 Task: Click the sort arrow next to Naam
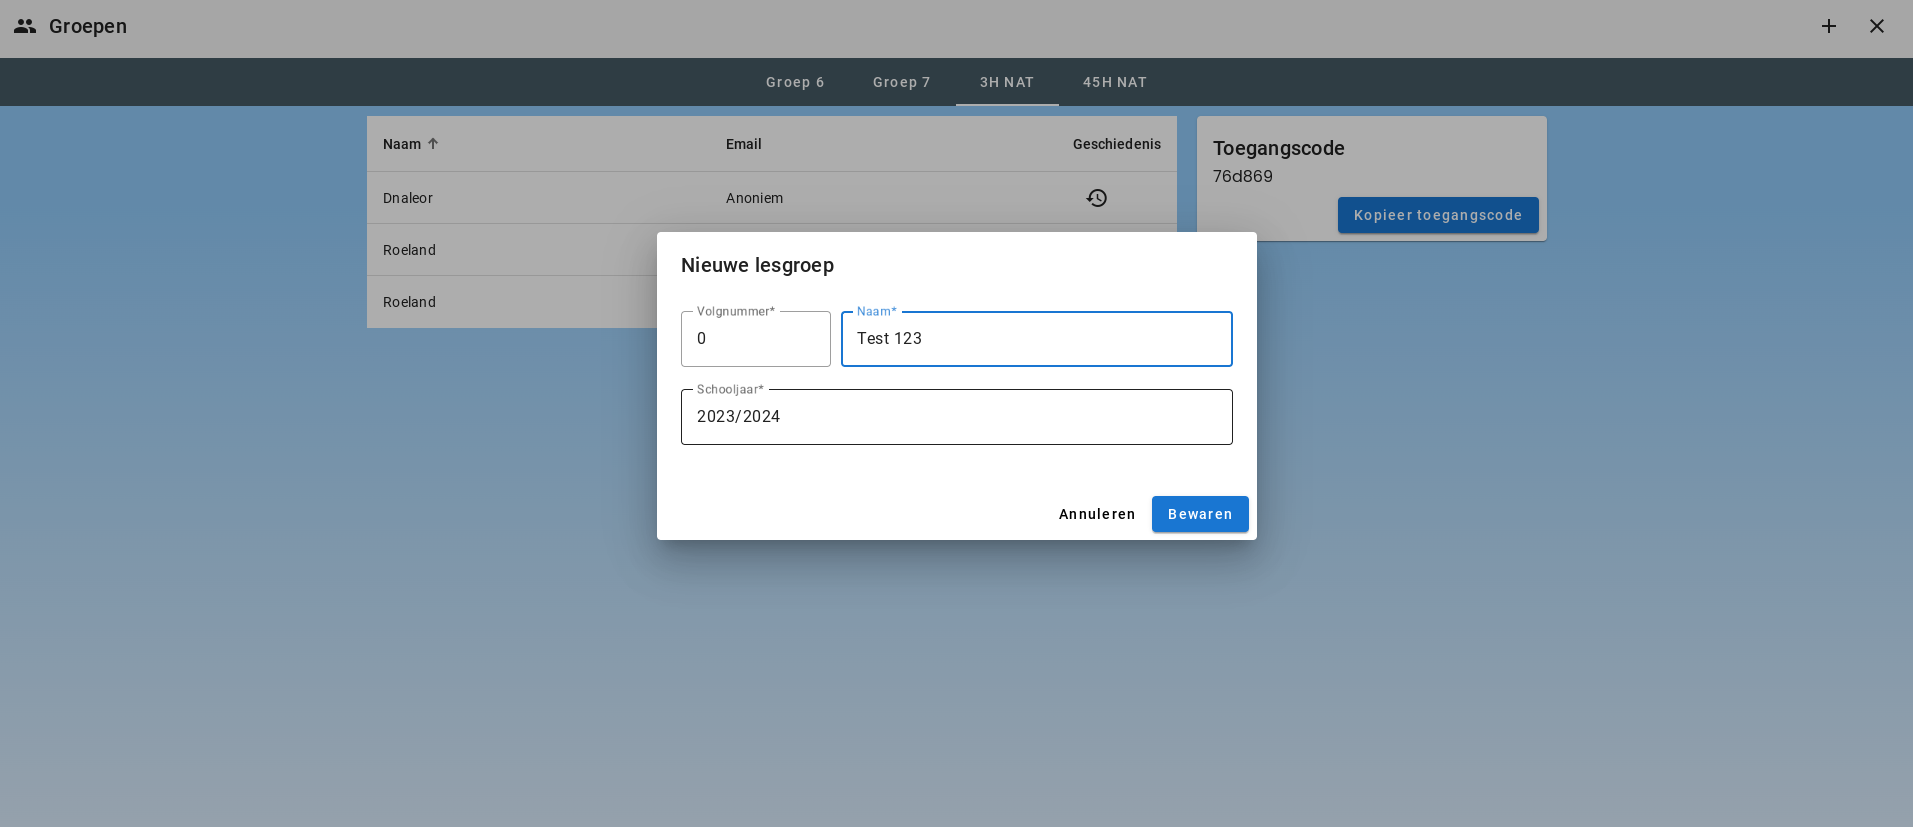(x=433, y=144)
